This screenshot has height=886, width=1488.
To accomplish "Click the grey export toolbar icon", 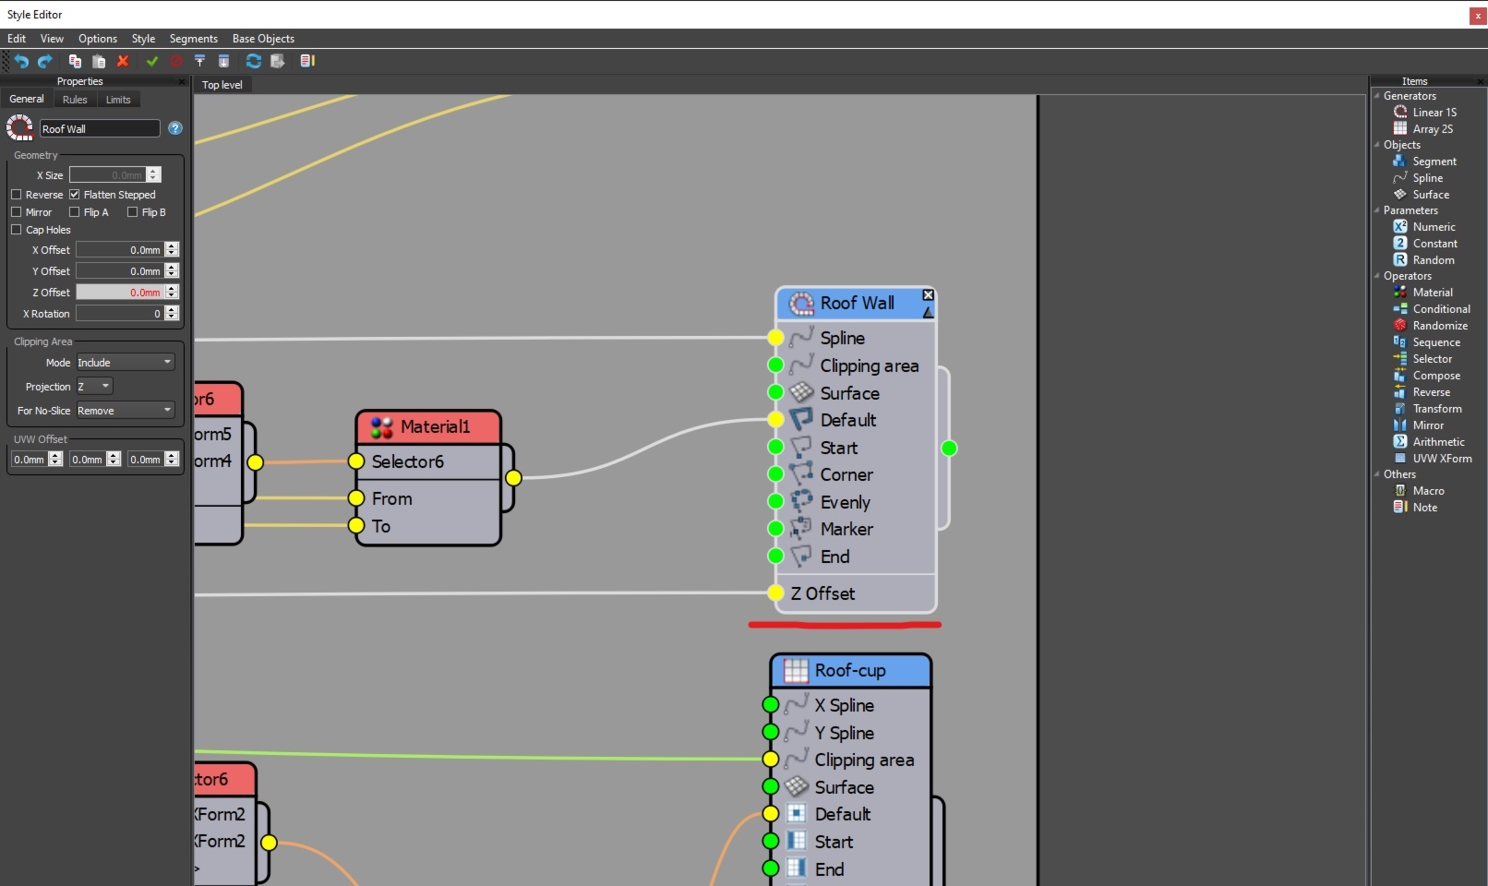I will pyautogui.click(x=278, y=61).
